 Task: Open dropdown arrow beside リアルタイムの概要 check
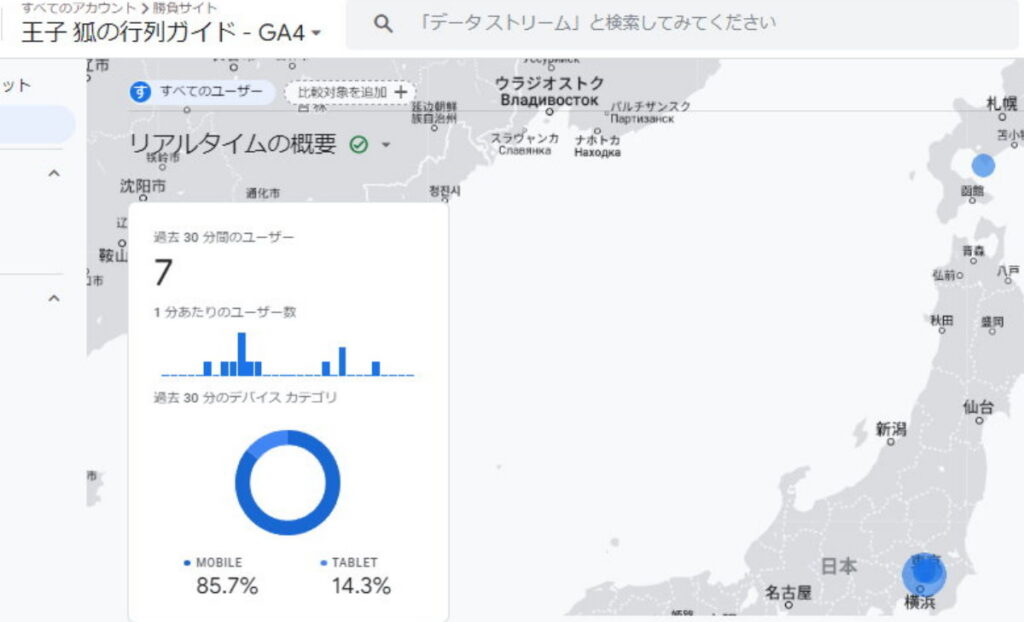[386, 145]
